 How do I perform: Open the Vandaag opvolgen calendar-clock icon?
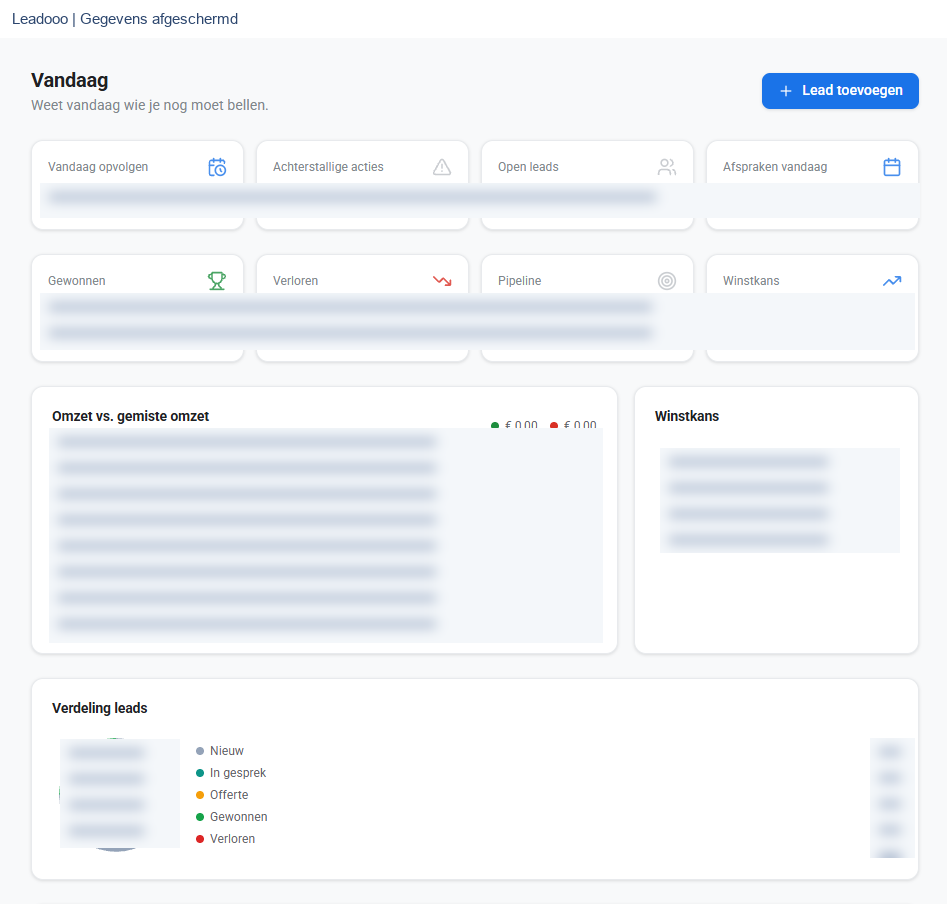(x=217, y=167)
